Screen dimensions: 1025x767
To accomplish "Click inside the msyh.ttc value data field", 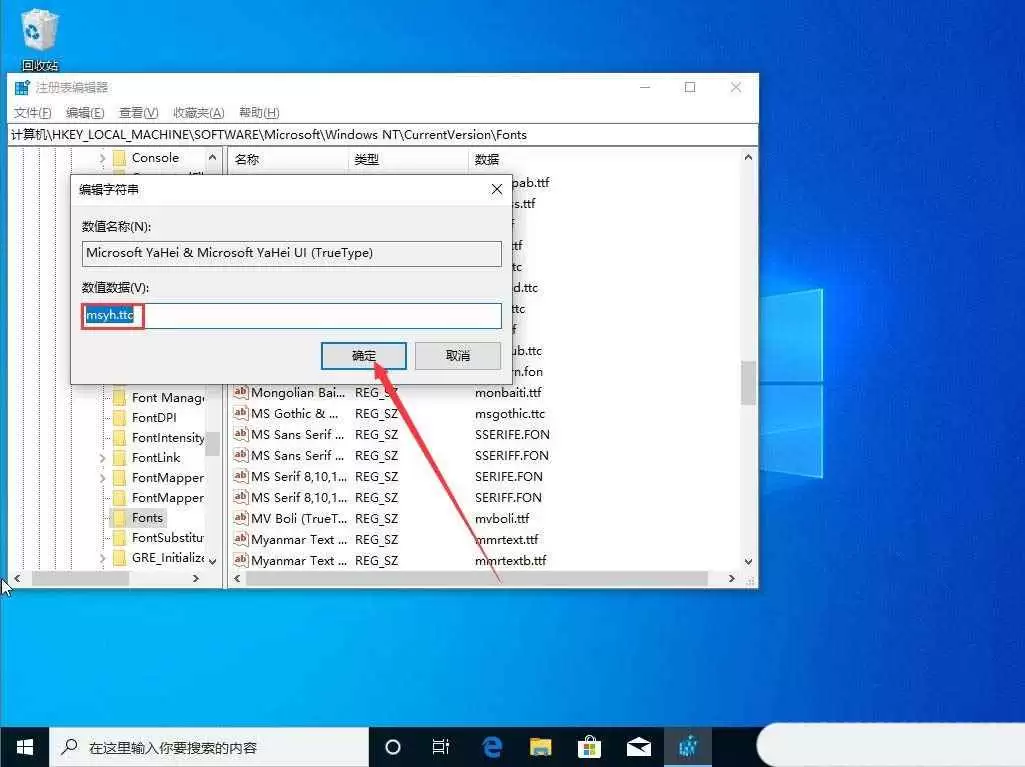I will pyautogui.click(x=290, y=315).
